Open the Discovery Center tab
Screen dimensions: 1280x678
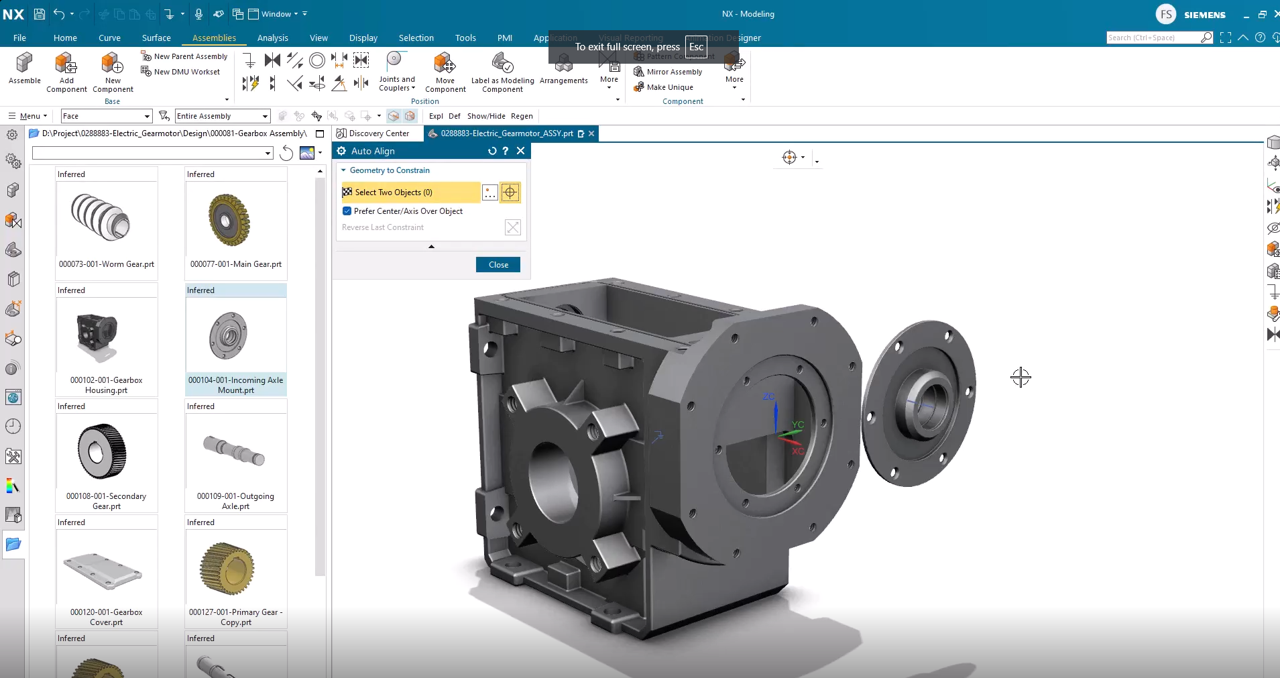click(x=378, y=133)
